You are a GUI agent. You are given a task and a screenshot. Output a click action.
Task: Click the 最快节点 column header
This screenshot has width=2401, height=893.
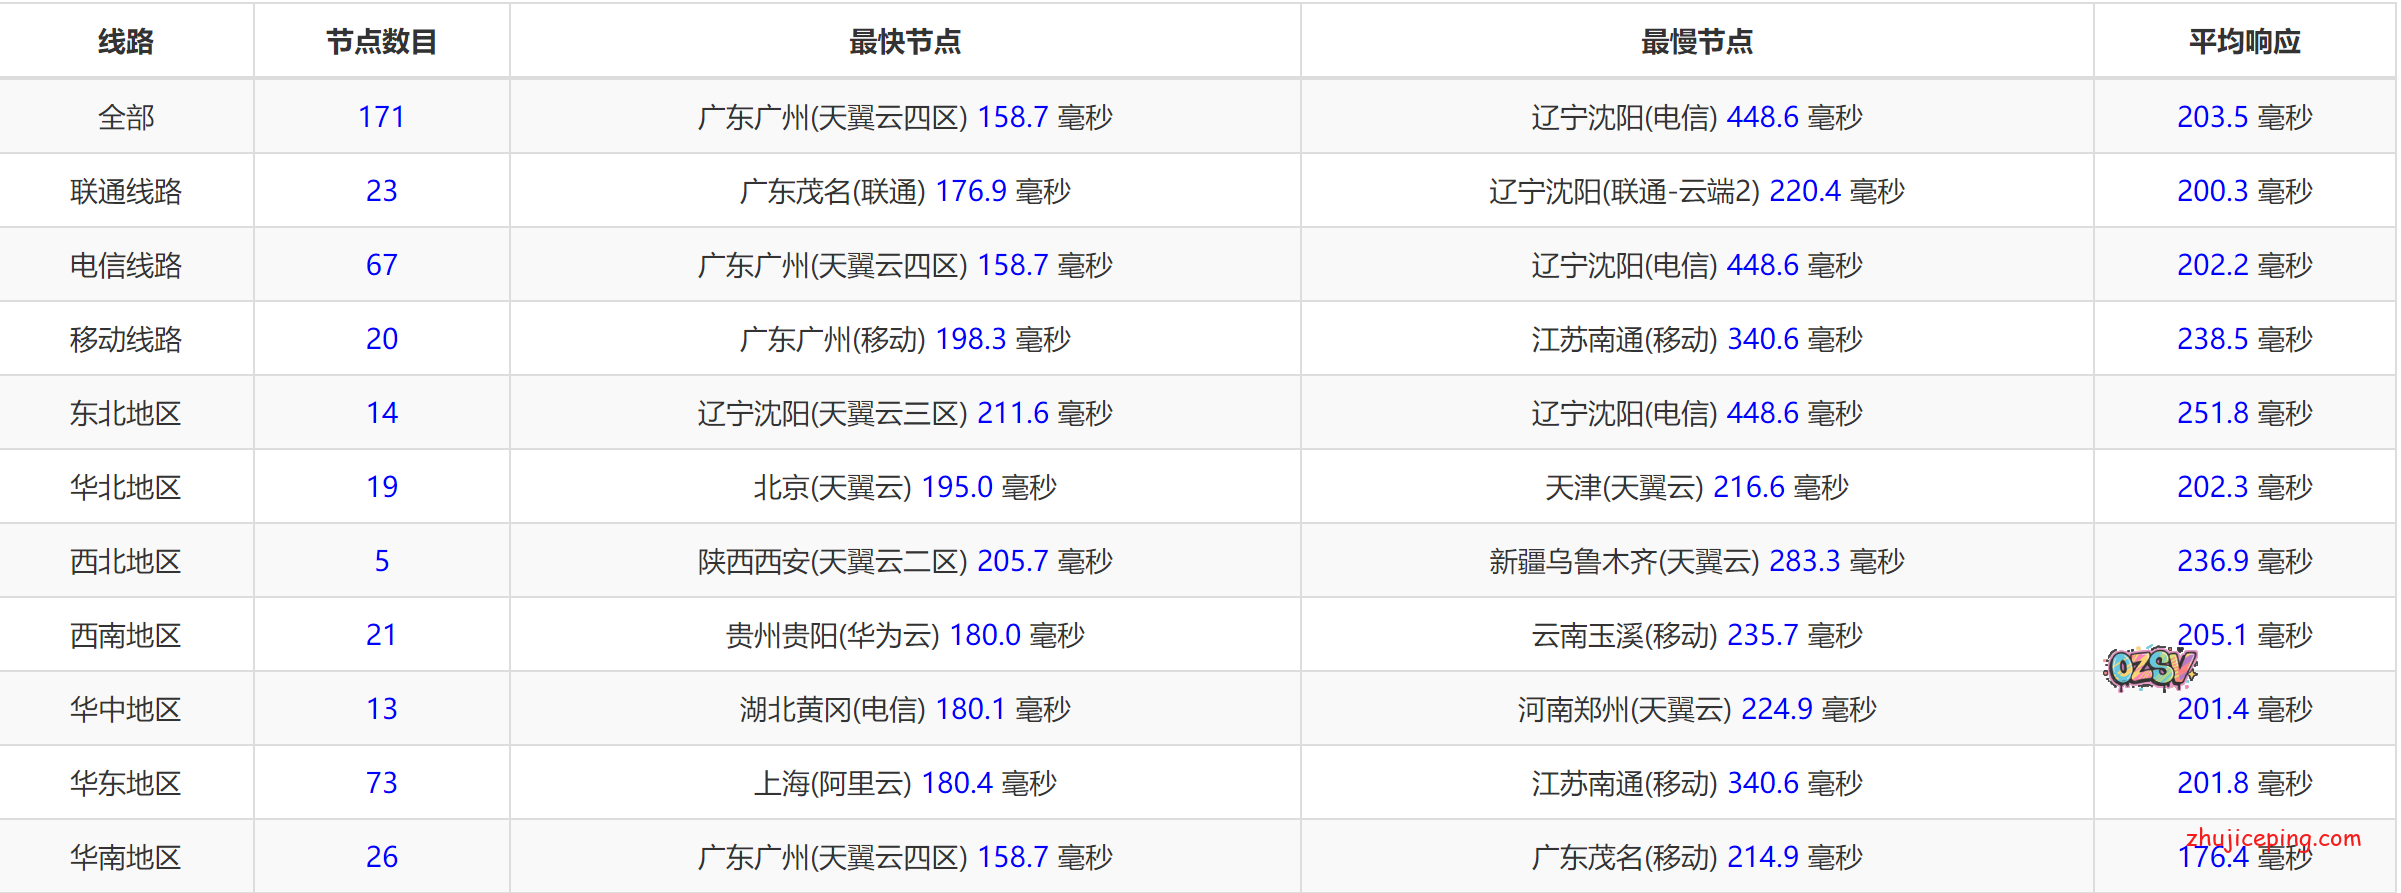point(904,42)
